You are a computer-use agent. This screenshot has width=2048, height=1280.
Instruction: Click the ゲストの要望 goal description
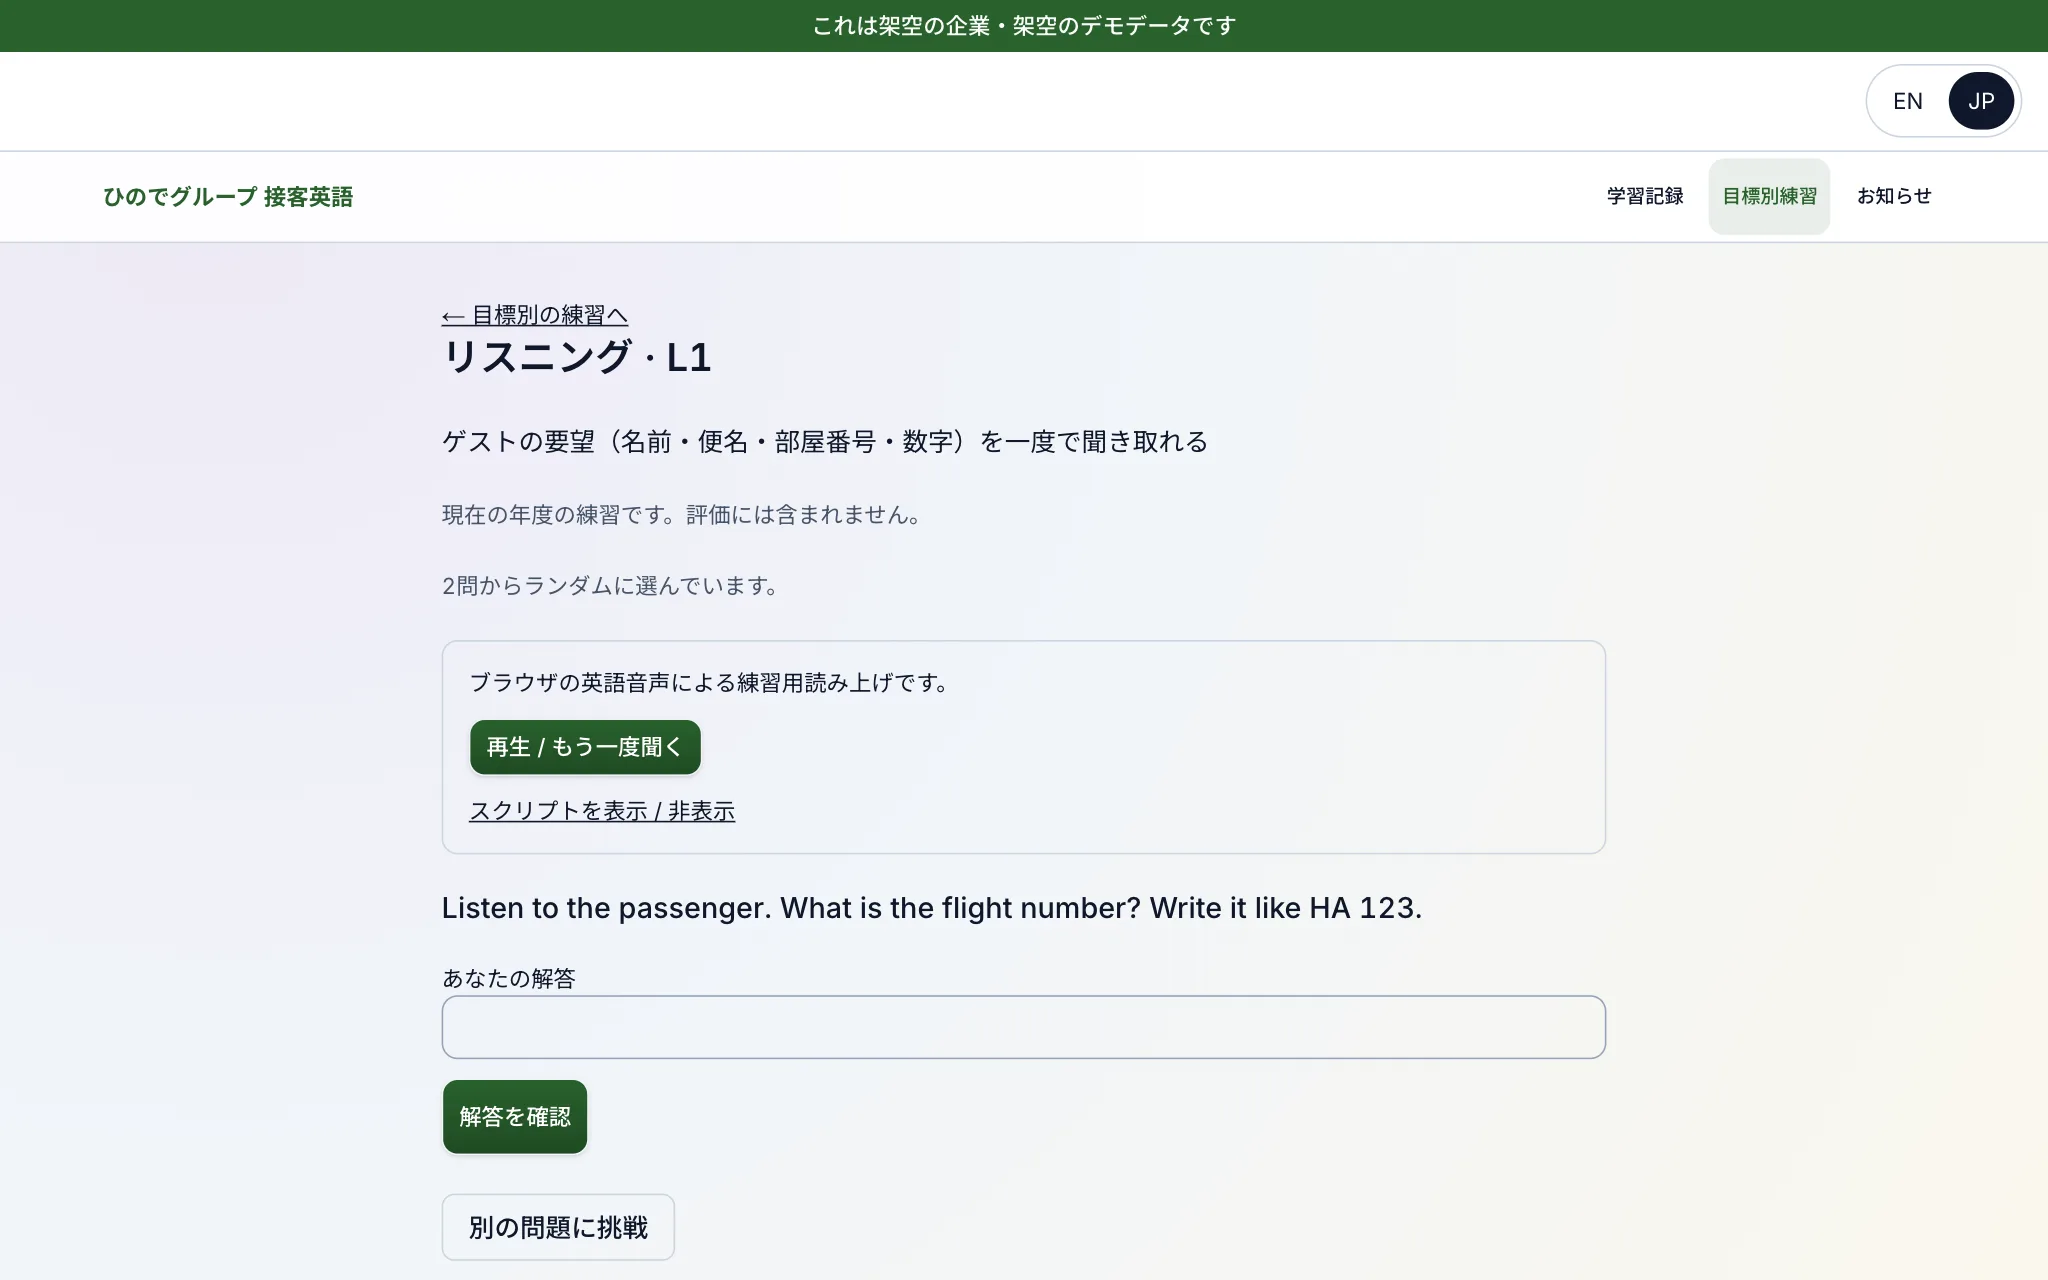point(825,442)
